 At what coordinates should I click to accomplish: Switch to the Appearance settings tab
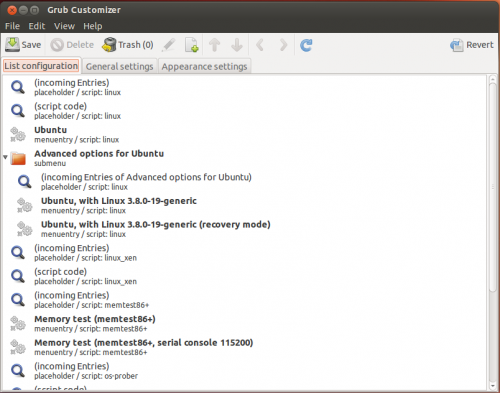[204, 66]
